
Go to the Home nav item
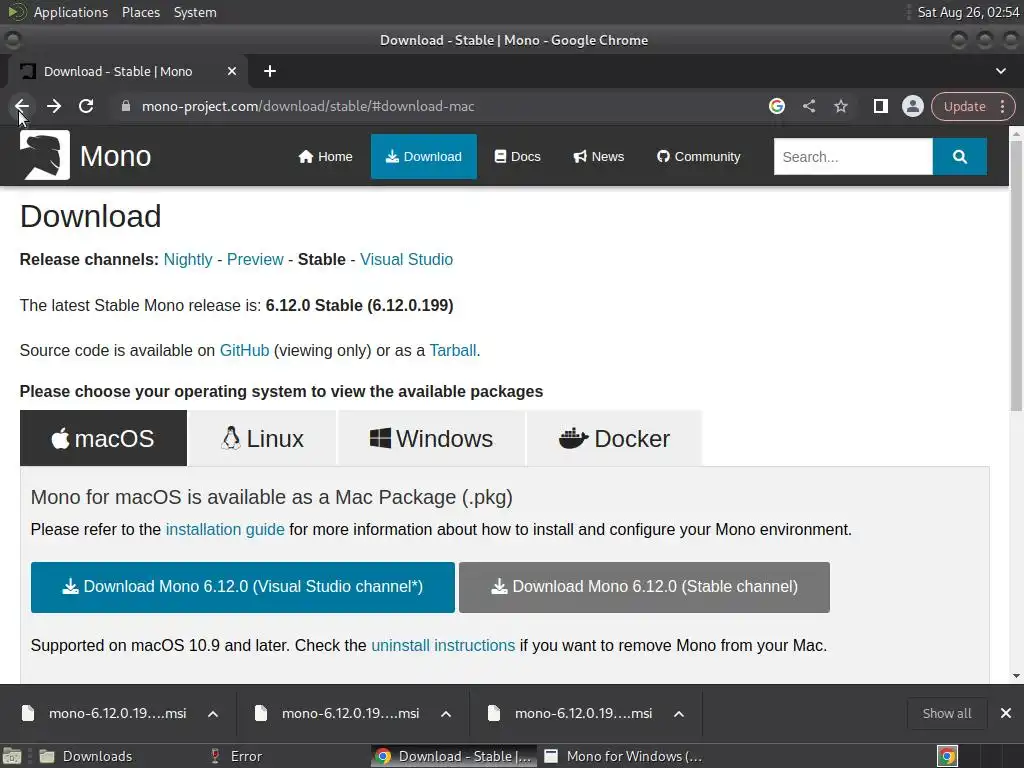(x=325, y=157)
